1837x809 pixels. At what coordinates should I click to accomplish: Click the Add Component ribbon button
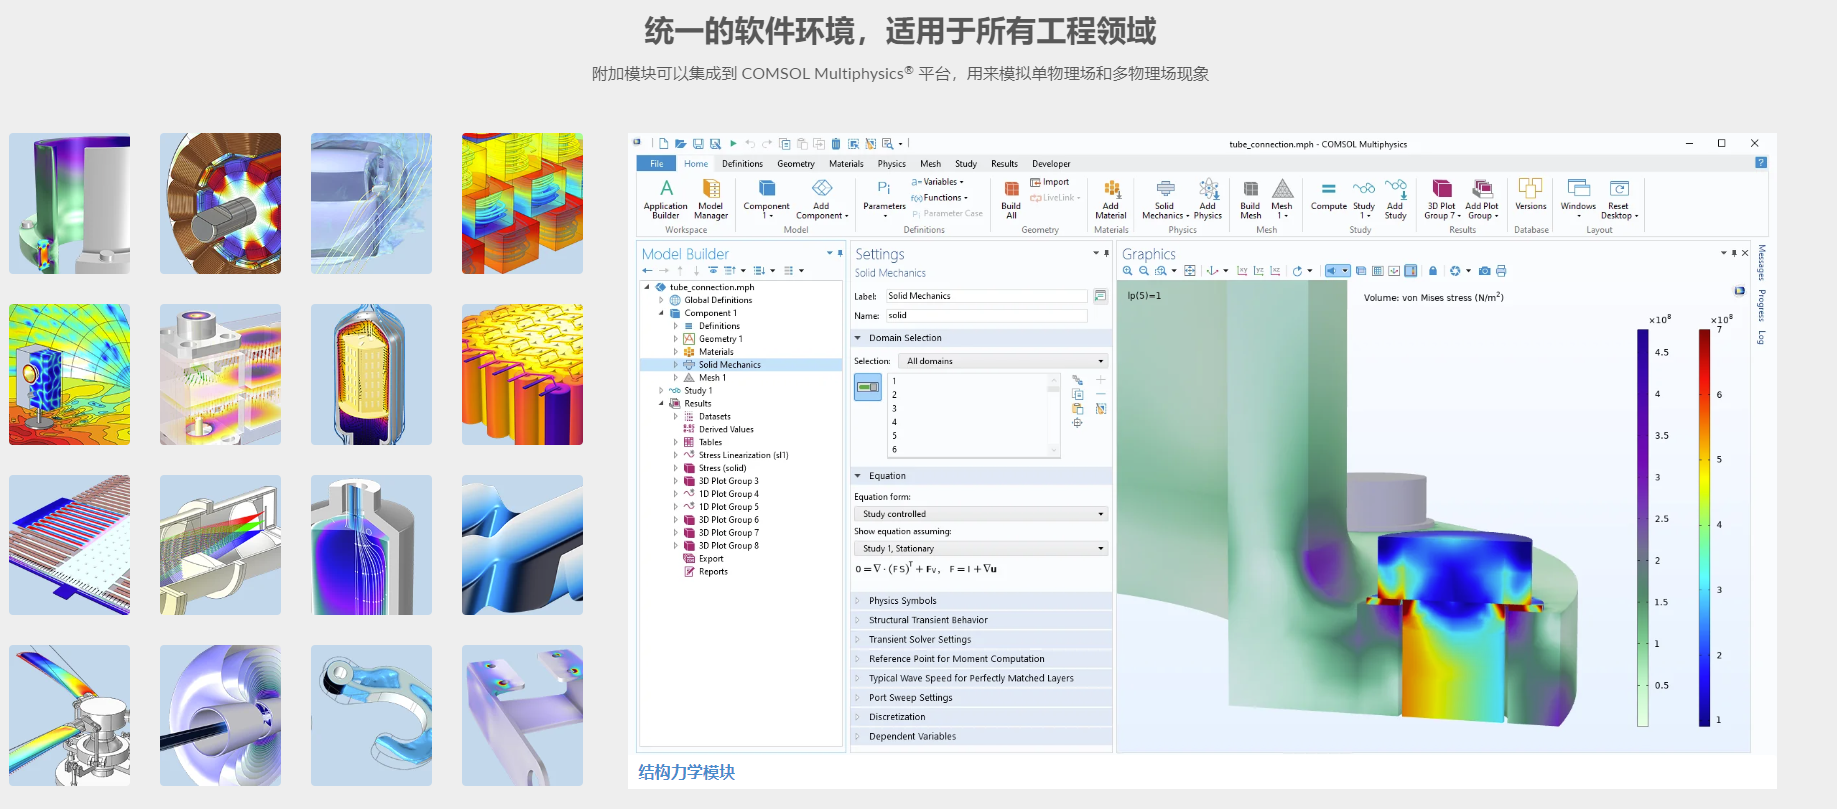click(x=822, y=198)
